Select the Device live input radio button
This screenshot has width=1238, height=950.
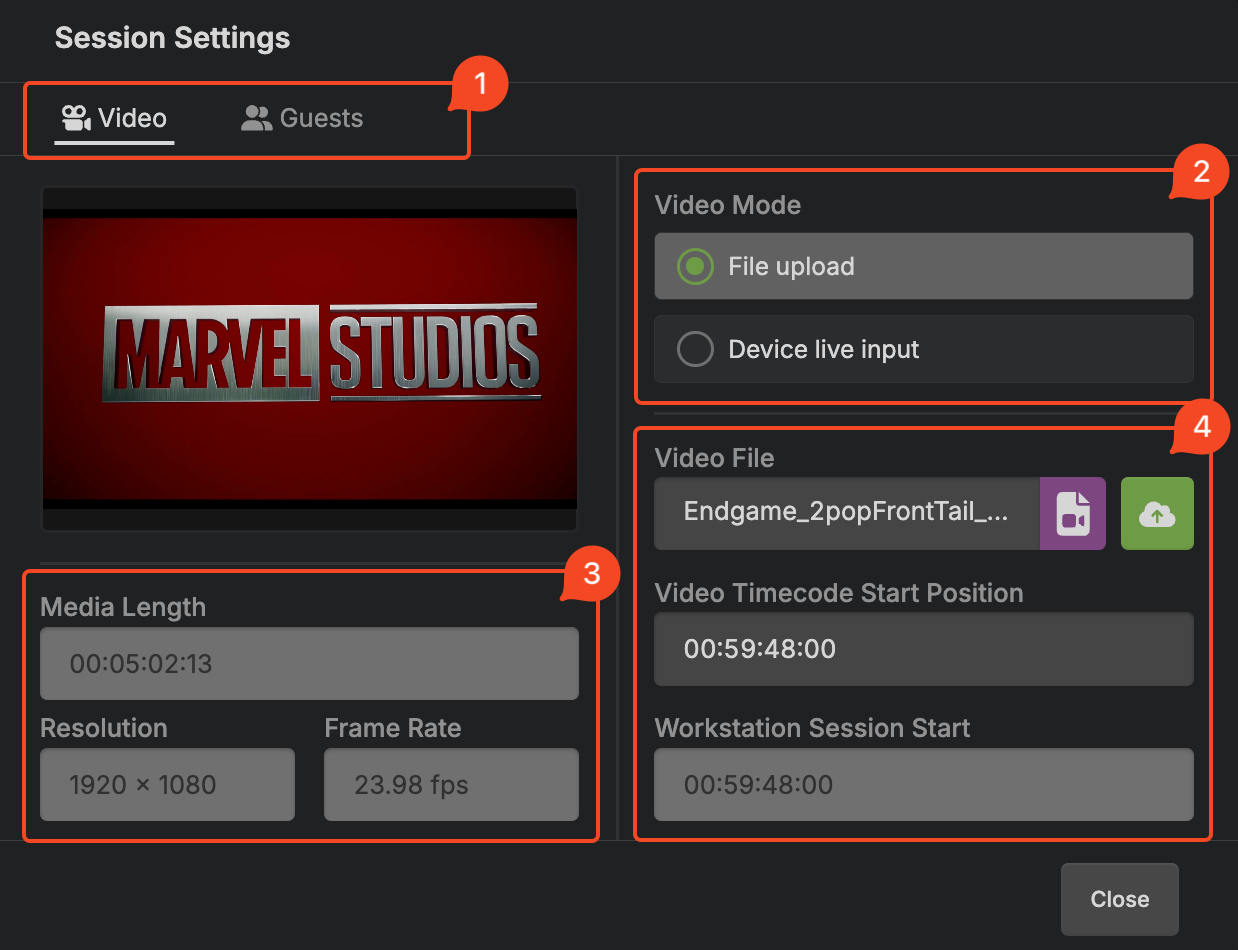click(x=697, y=349)
